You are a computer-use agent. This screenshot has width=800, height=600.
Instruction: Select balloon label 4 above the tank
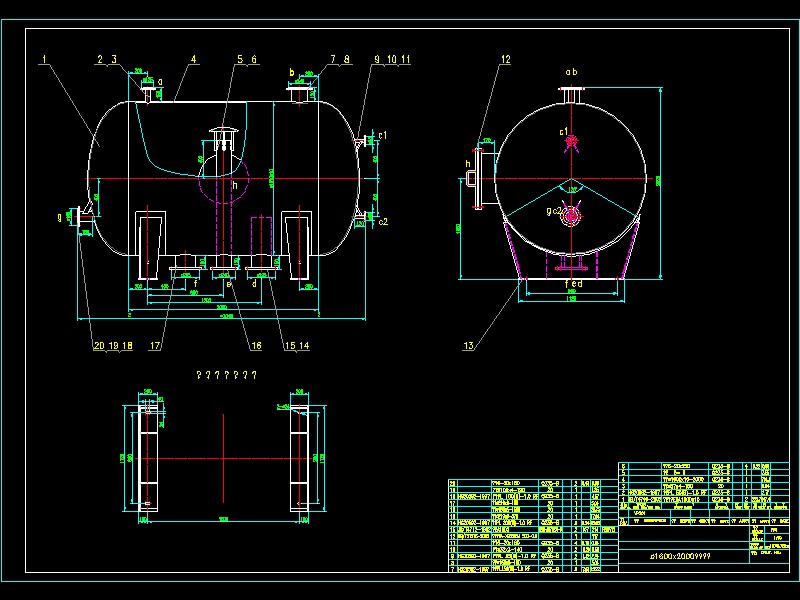[193, 61]
